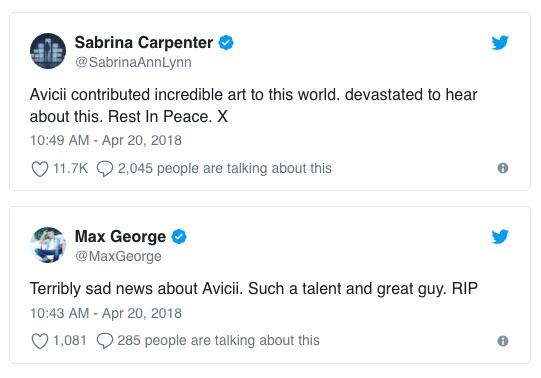This screenshot has width=541, height=378.
Task: View 2,045 people are talking about this
Action: (x=225, y=168)
